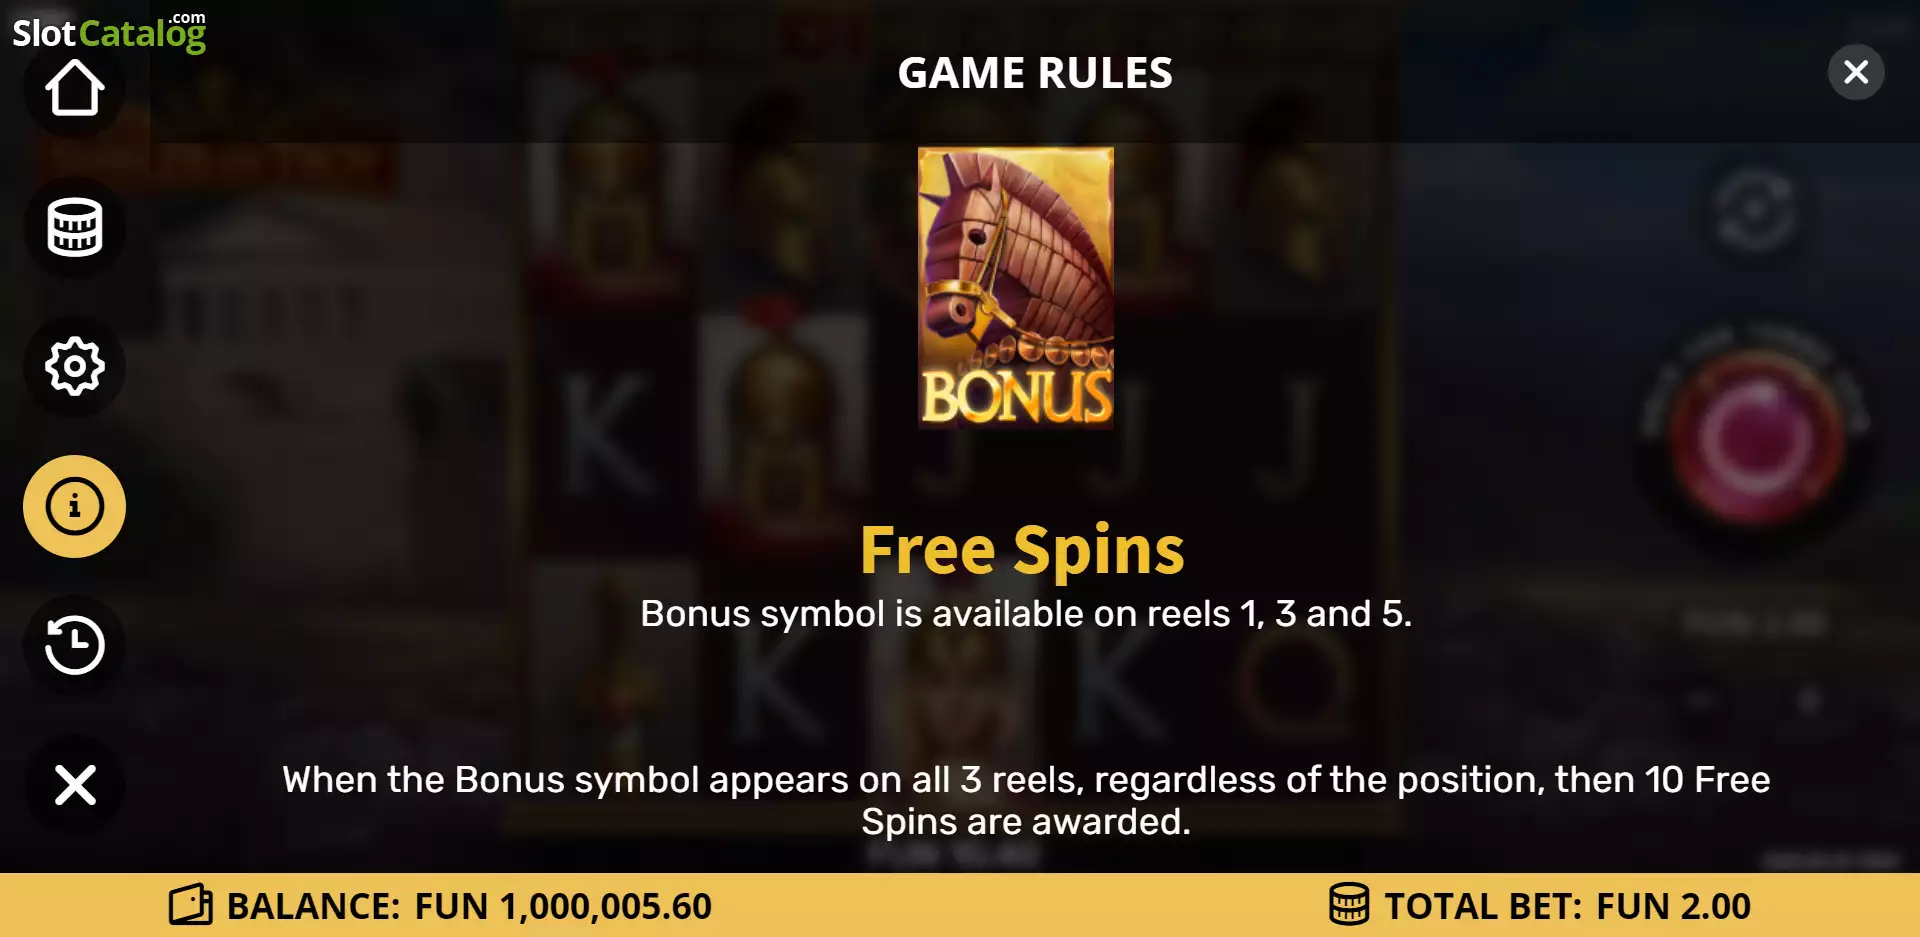The height and width of the screenshot is (937, 1920).
Task: Click the total bet value FUN 2.00
Action: pos(1673,906)
